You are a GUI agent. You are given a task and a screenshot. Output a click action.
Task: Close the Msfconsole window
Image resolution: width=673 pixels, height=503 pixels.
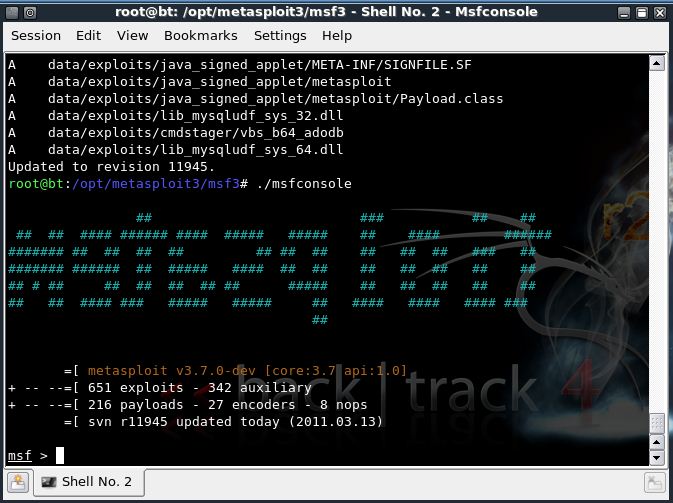pos(660,13)
